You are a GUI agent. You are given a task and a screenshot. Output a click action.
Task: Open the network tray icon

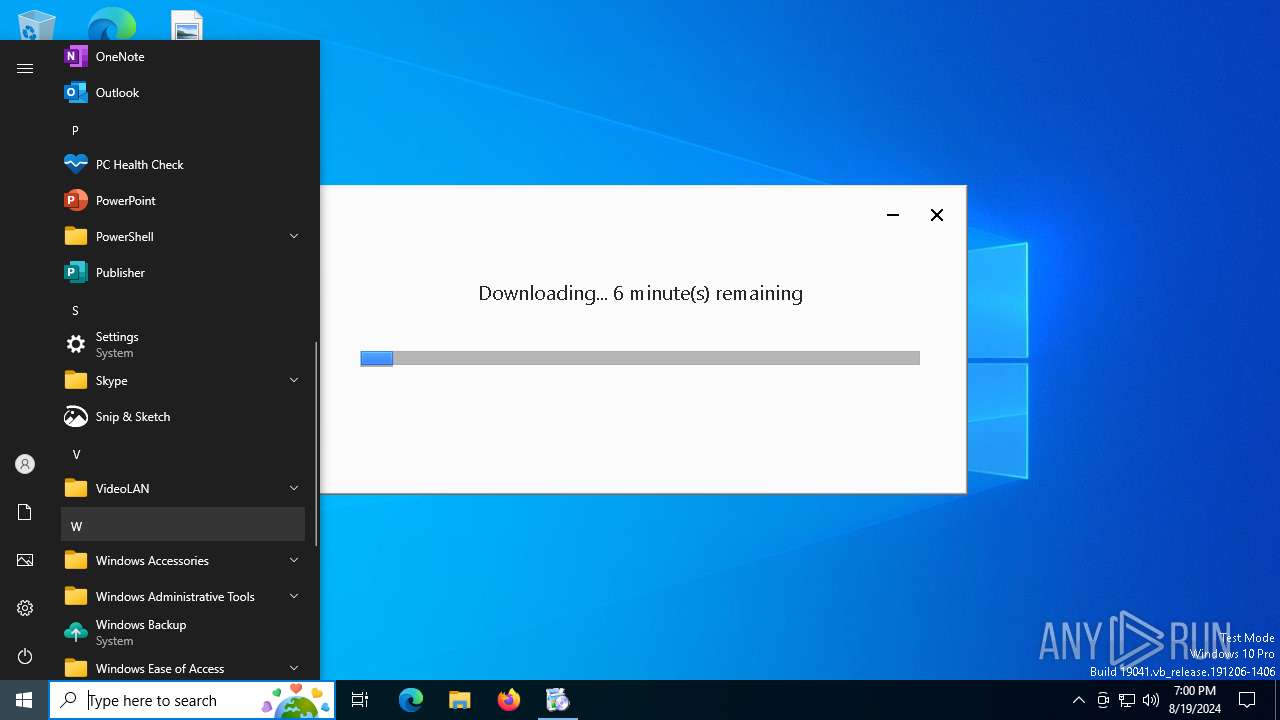coord(1127,700)
